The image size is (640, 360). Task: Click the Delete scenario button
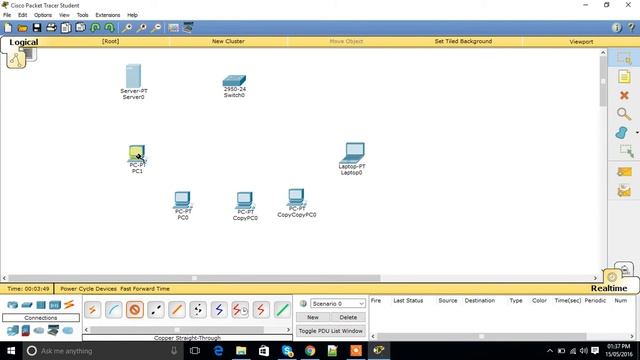click(x=348, y=317)
